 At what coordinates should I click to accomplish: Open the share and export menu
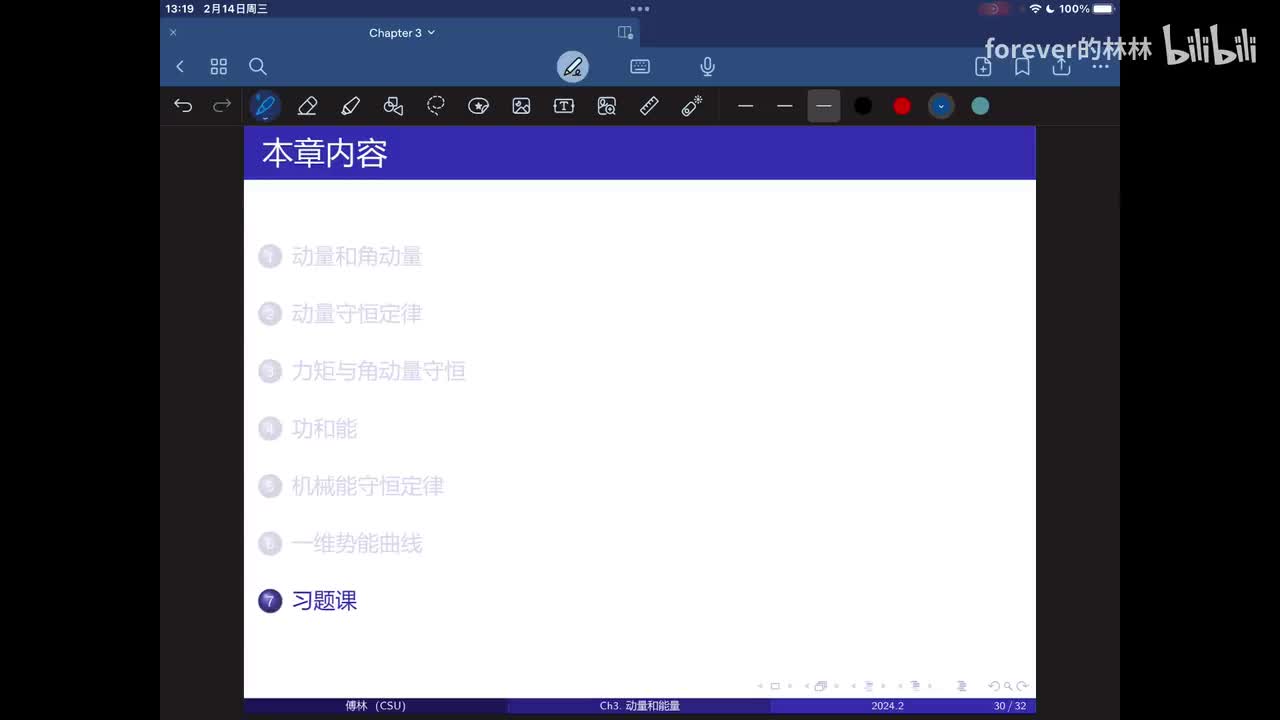coord(1061,66)
